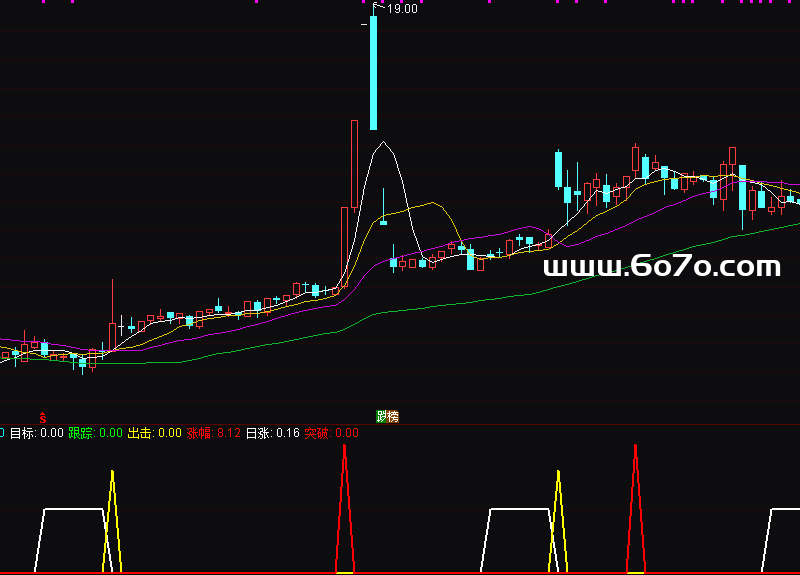Click the 跌榜 badge marker
This screenshot has width=800, height=575.
coord(387,416)
